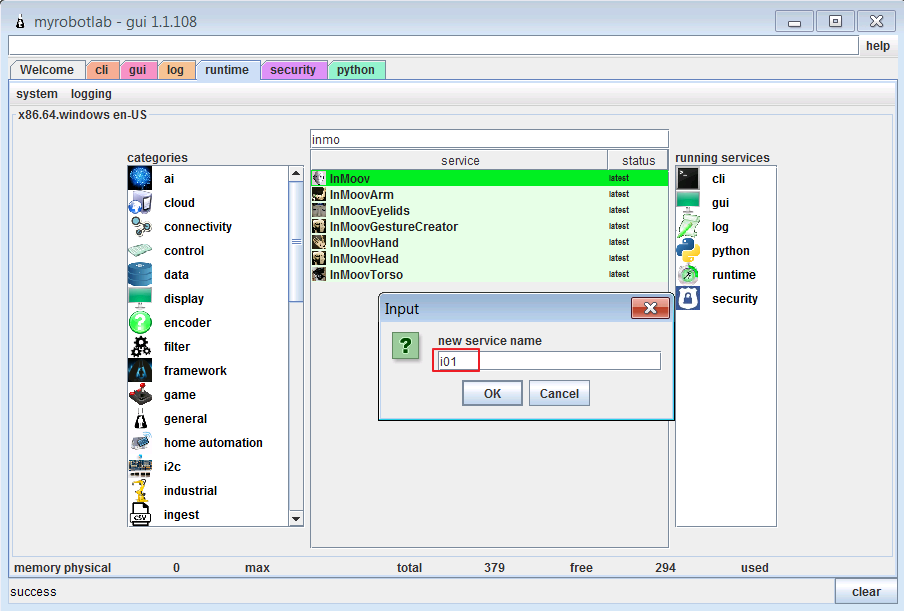This screenshot has width=904, height=611.
Task: Click the categories list scroll down arrow
Action: click(296, 519)
